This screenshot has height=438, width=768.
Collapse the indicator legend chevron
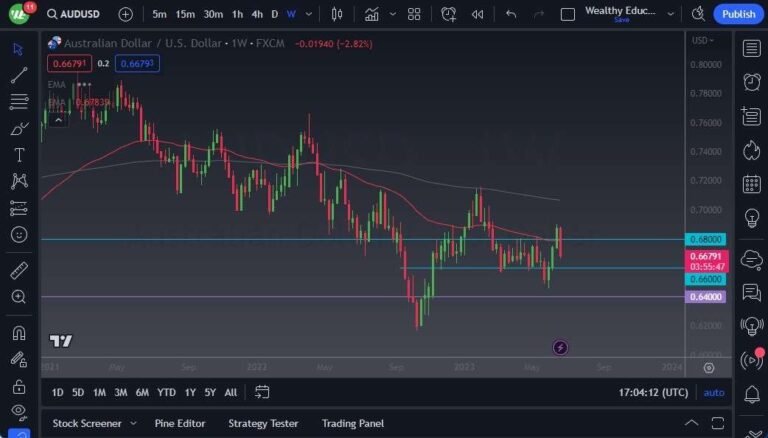[x=58, y=120]
